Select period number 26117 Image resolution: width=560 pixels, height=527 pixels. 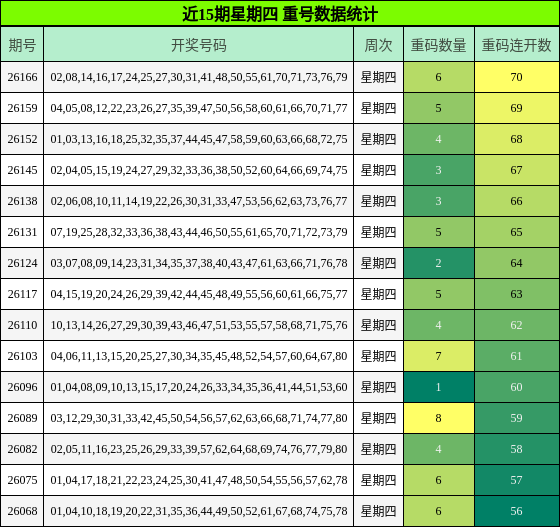point(22,294)
